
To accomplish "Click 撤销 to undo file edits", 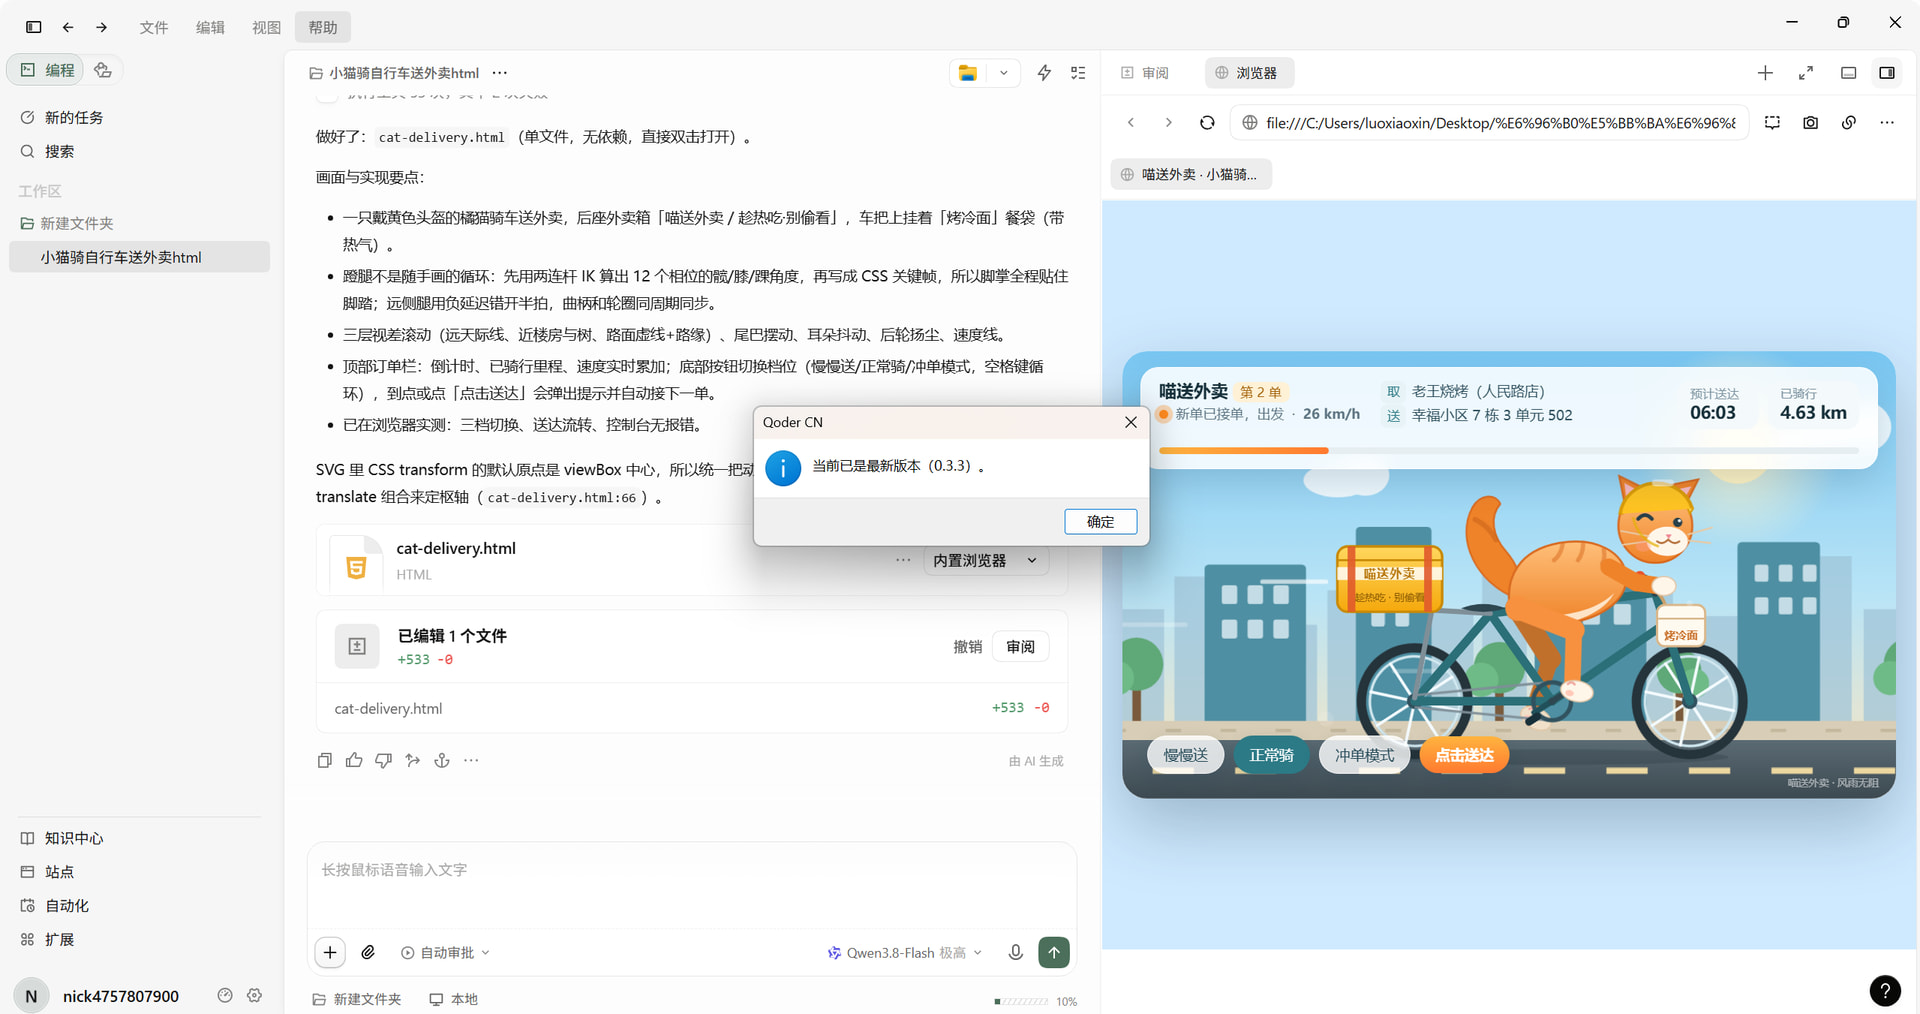I will (967, 647).
